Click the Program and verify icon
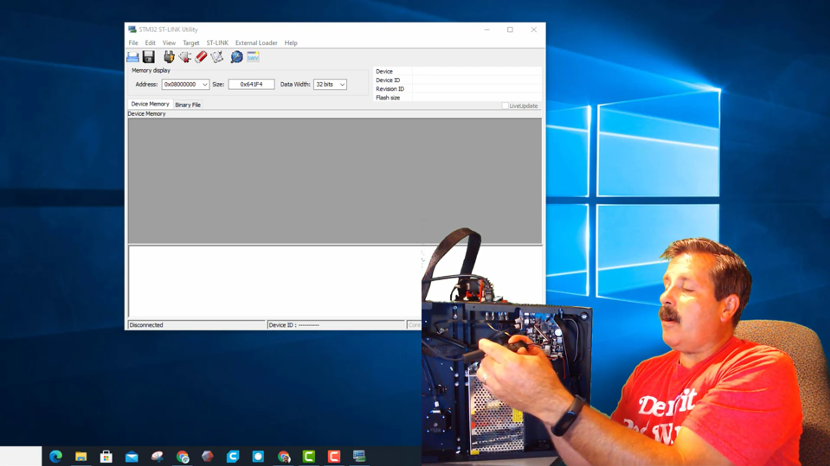Screen dimensions: 830x466 tap(217, 57)
